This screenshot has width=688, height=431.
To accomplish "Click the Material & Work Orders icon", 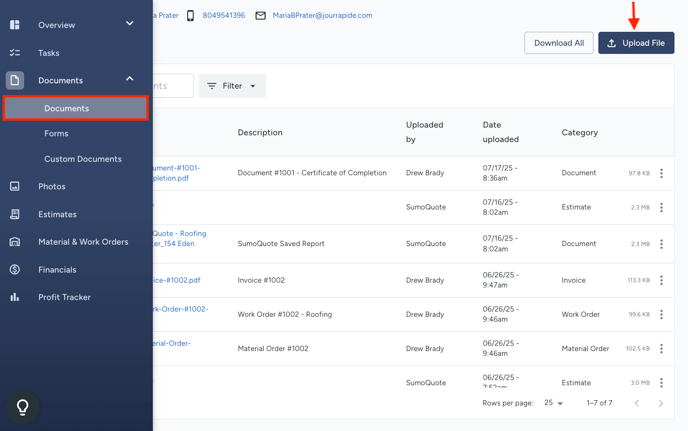I will (x=14, y=242).
